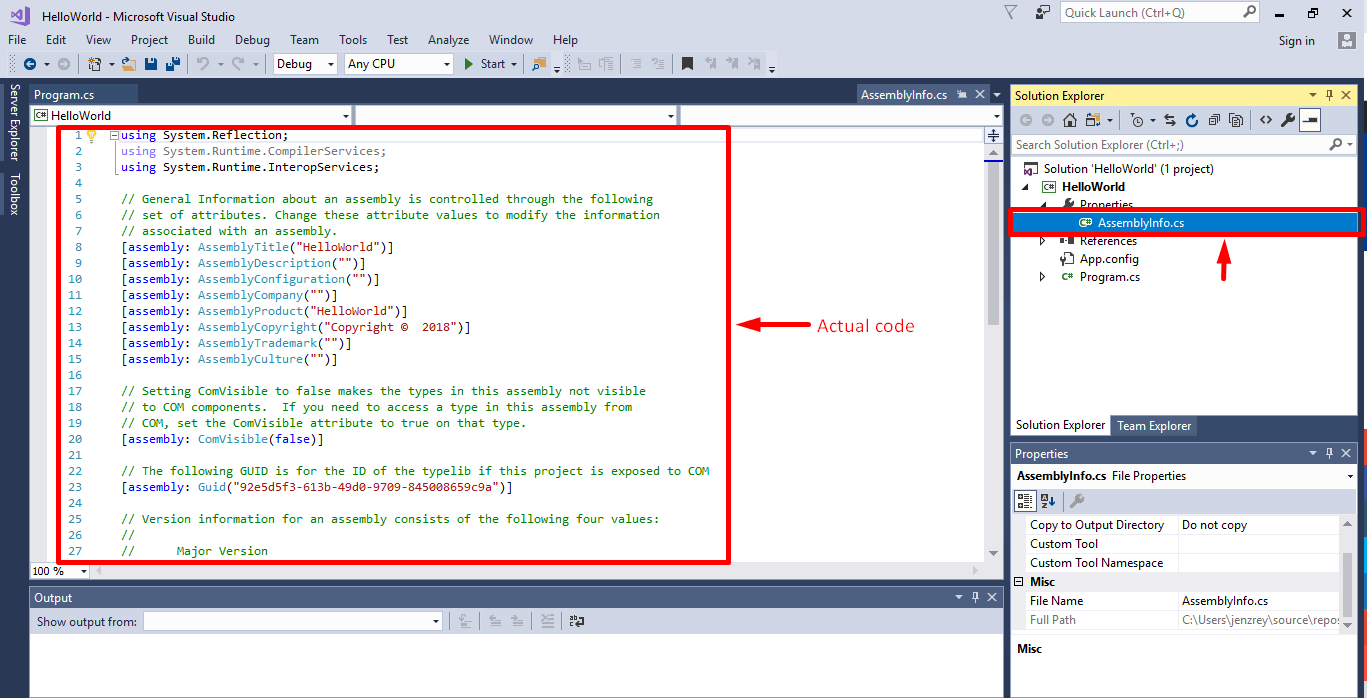Screen dimensions: 1367x698
Task: Open the File menu
Action: pos(17,40)
